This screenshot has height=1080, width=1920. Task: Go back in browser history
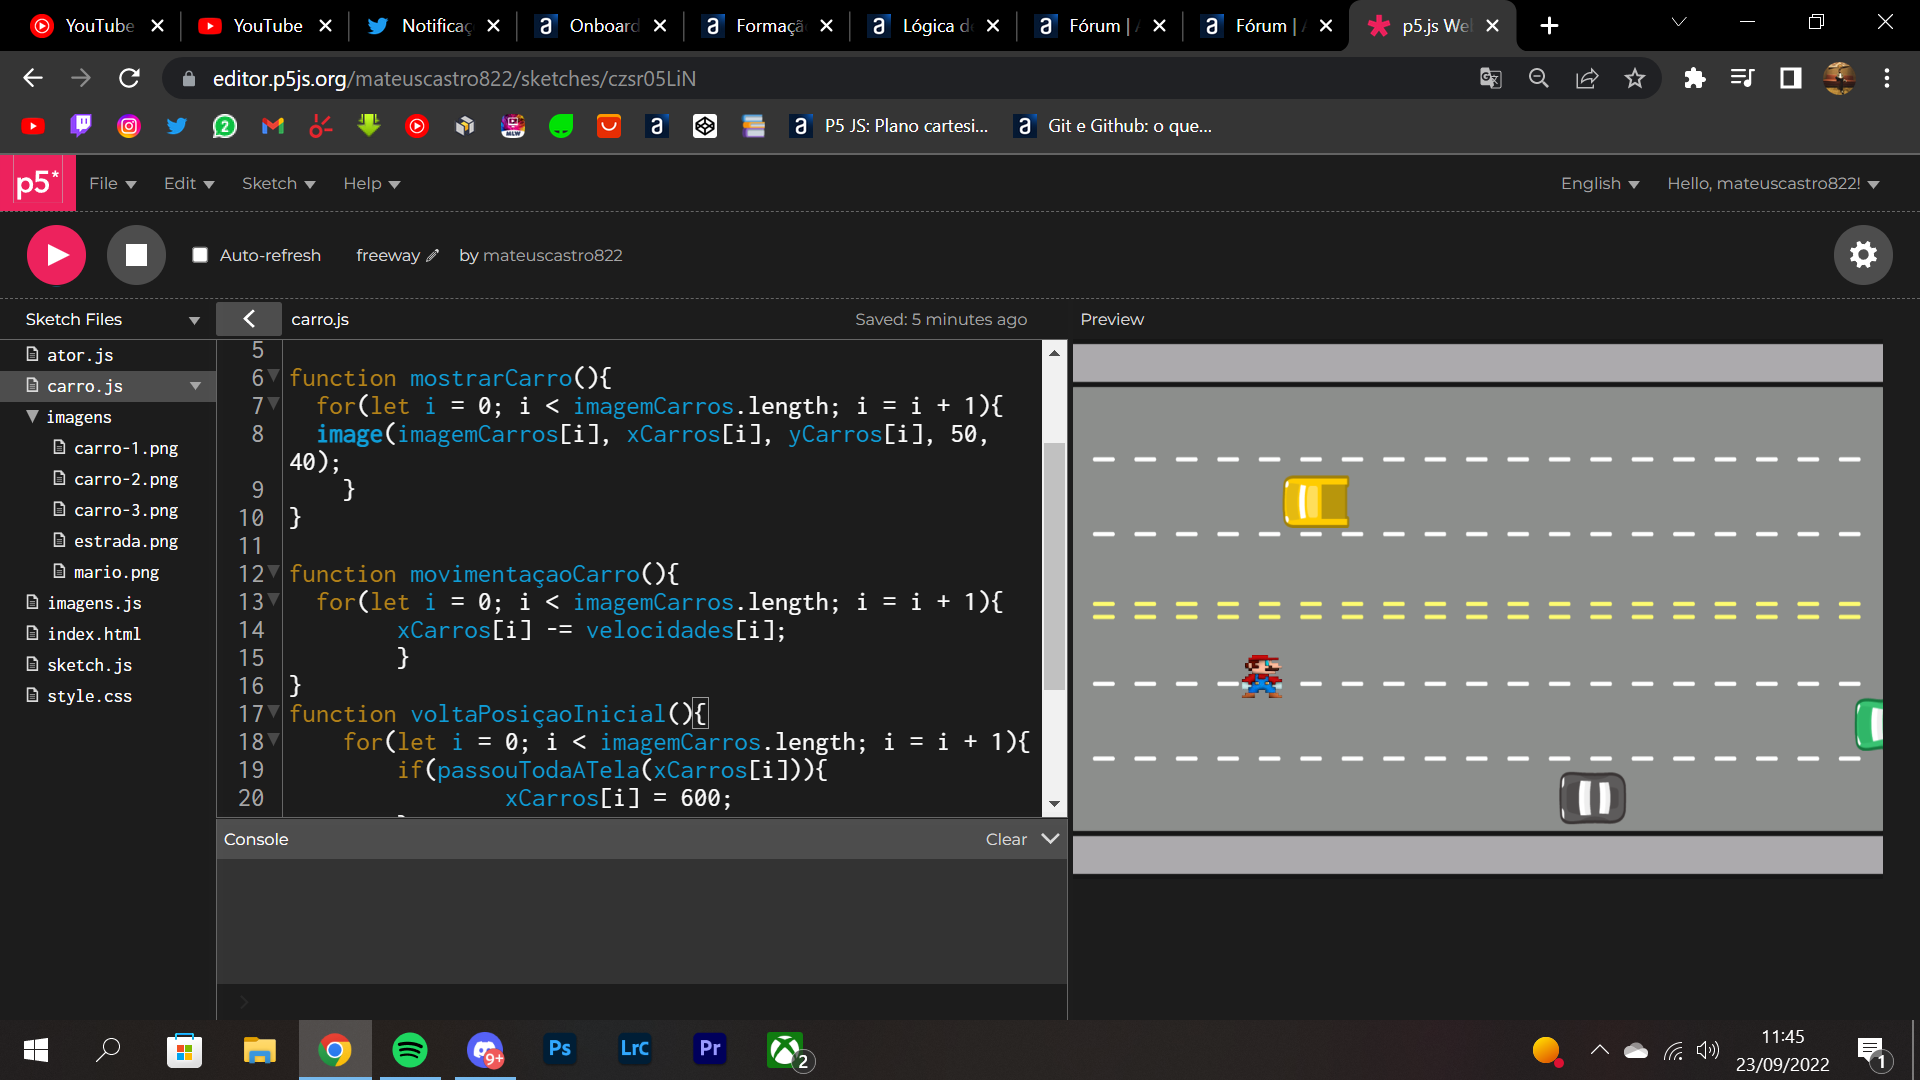[x=33, y=78]
